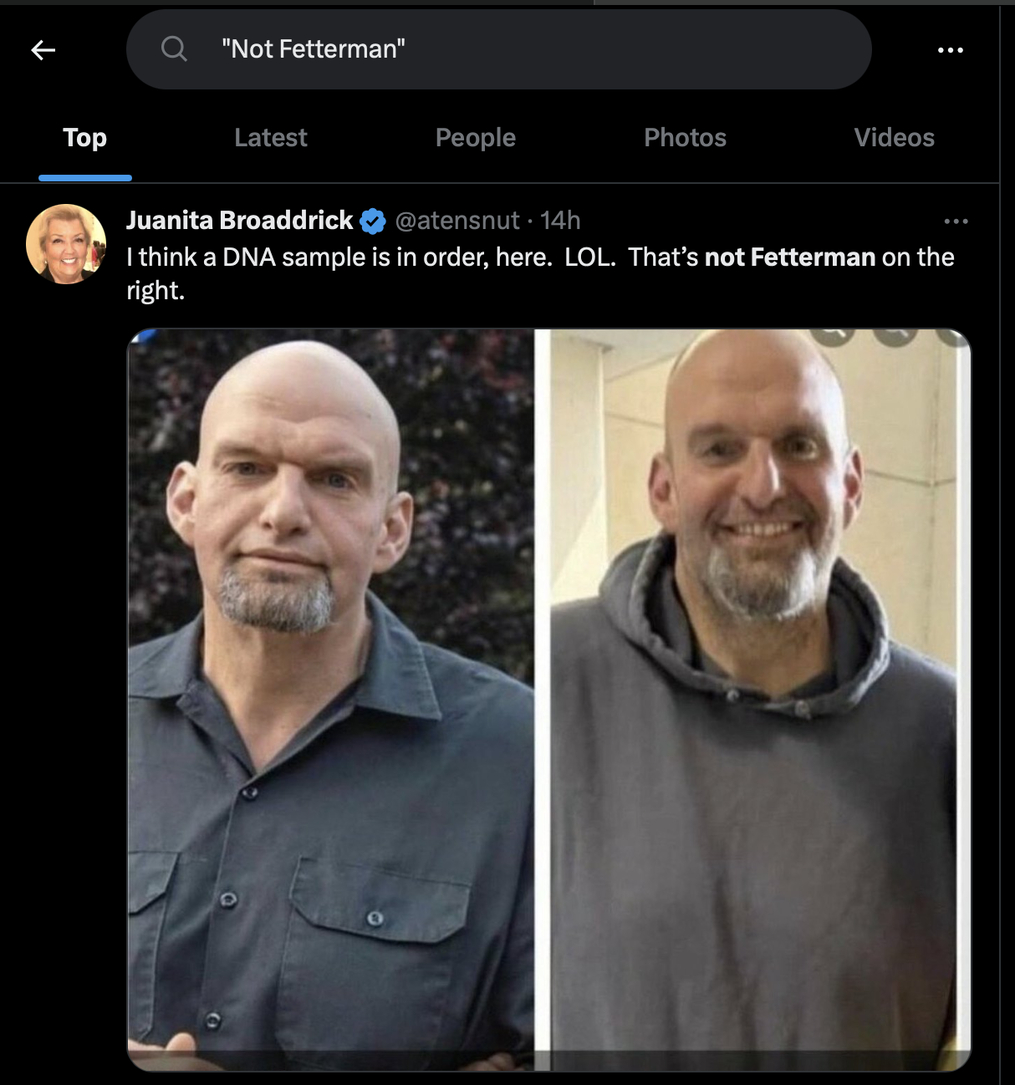Image resolution: width=1015 pixels, height=1085 pixels.
Task: Switch to the Latest tab
Action: [x=271, y=138]
